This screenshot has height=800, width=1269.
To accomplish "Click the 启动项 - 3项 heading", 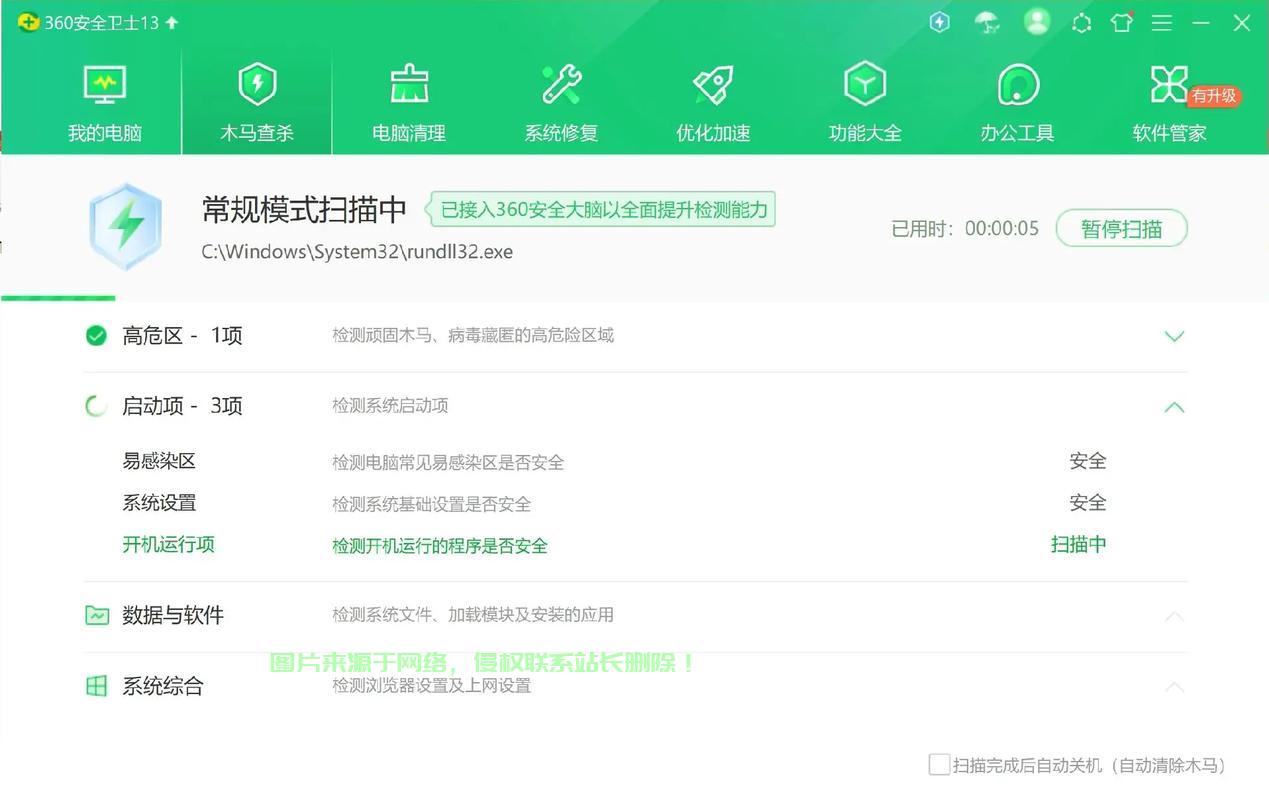I will pyautogui.click(x=182, y=406).
